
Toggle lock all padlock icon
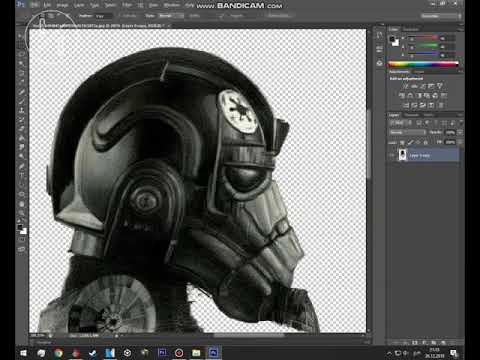(426, 142)
